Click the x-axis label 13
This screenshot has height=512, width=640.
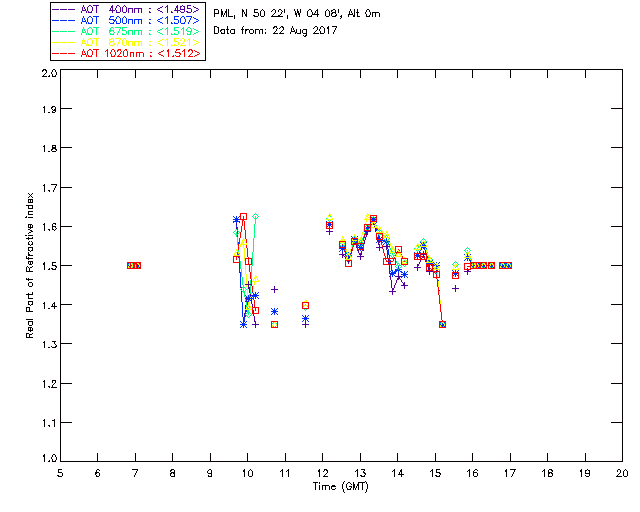point(360,473)
